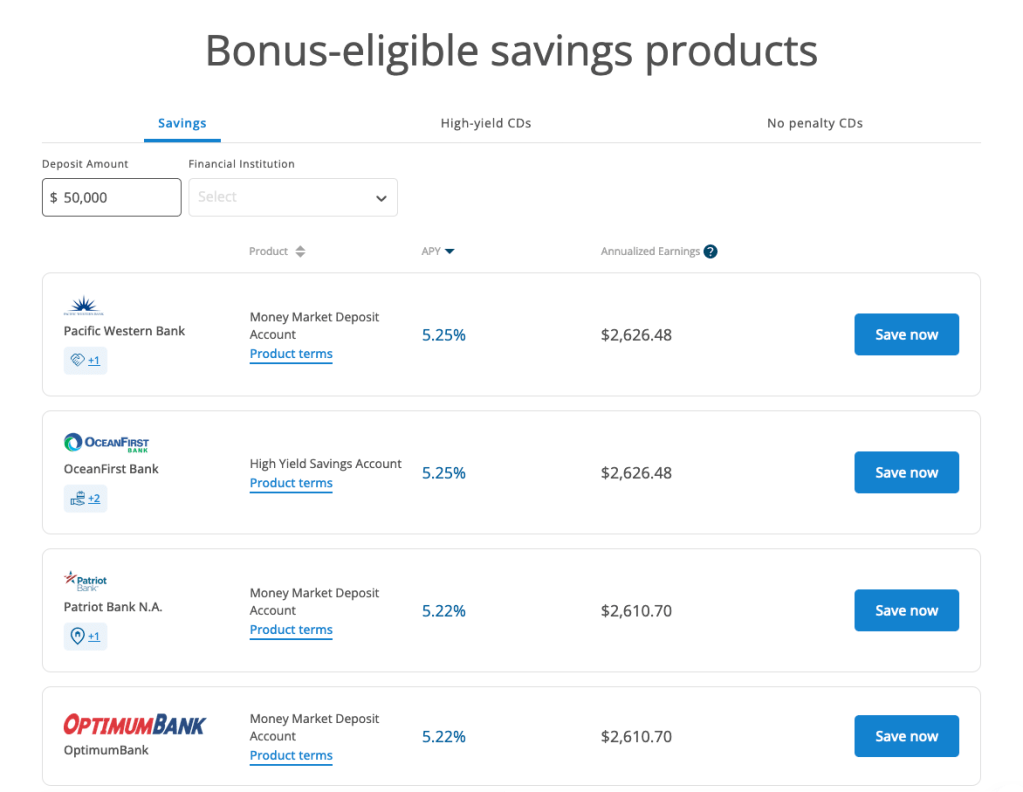Open Product terms for OceanFirst Bank
The width and height of the screenshot is (1023, 792).
(x=291, y=483)
